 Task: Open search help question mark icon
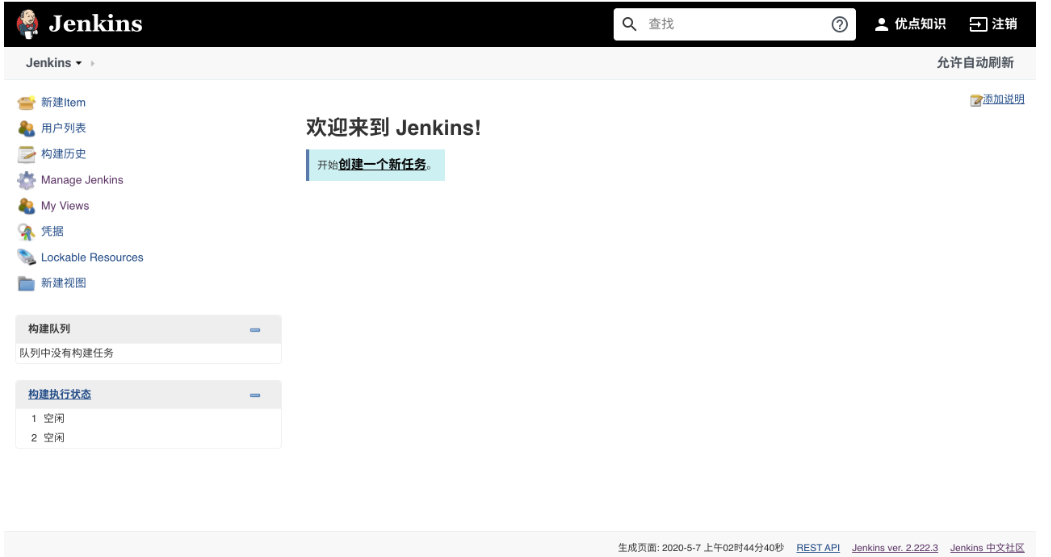(839, 24)
